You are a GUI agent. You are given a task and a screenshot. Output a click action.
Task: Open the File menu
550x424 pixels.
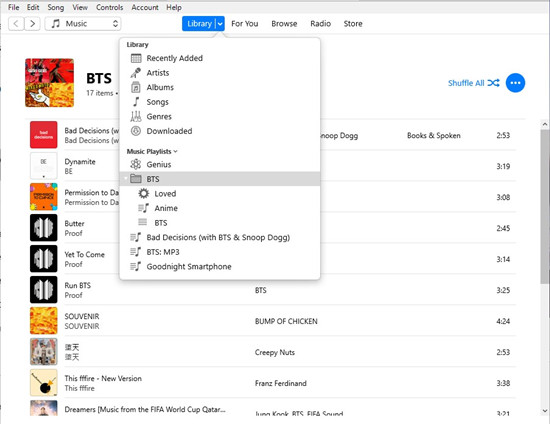pyautogui.click(x=14, y=7)
